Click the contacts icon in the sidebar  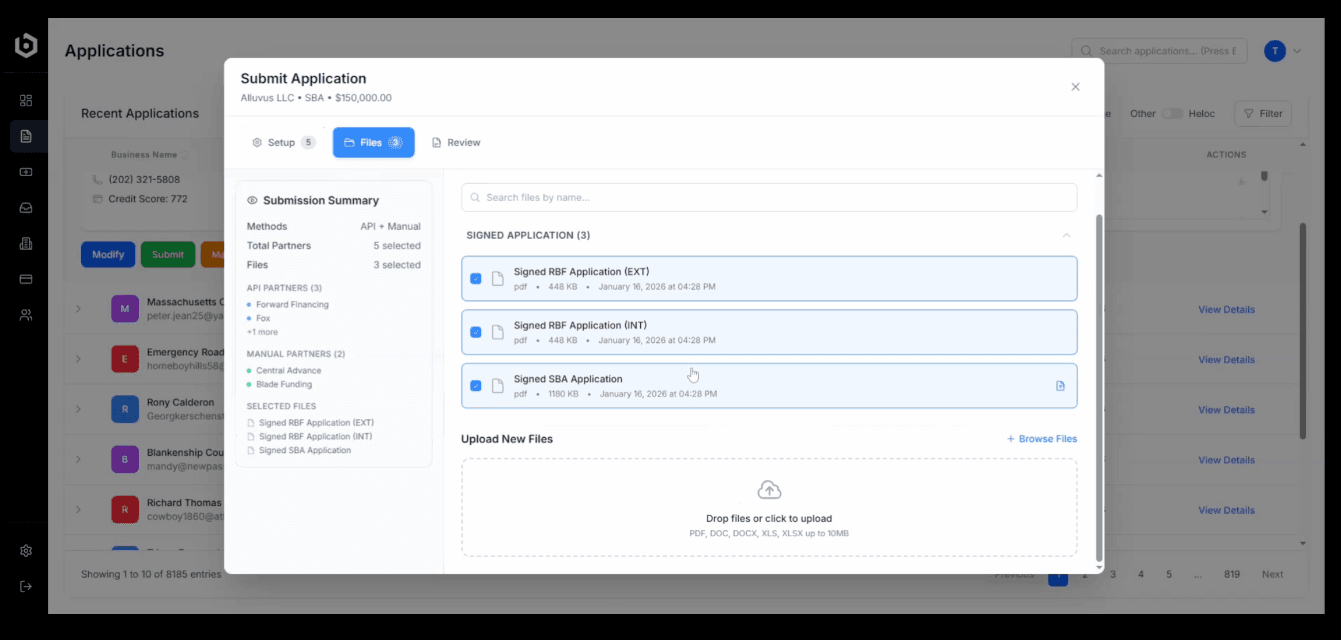[26, 314]
